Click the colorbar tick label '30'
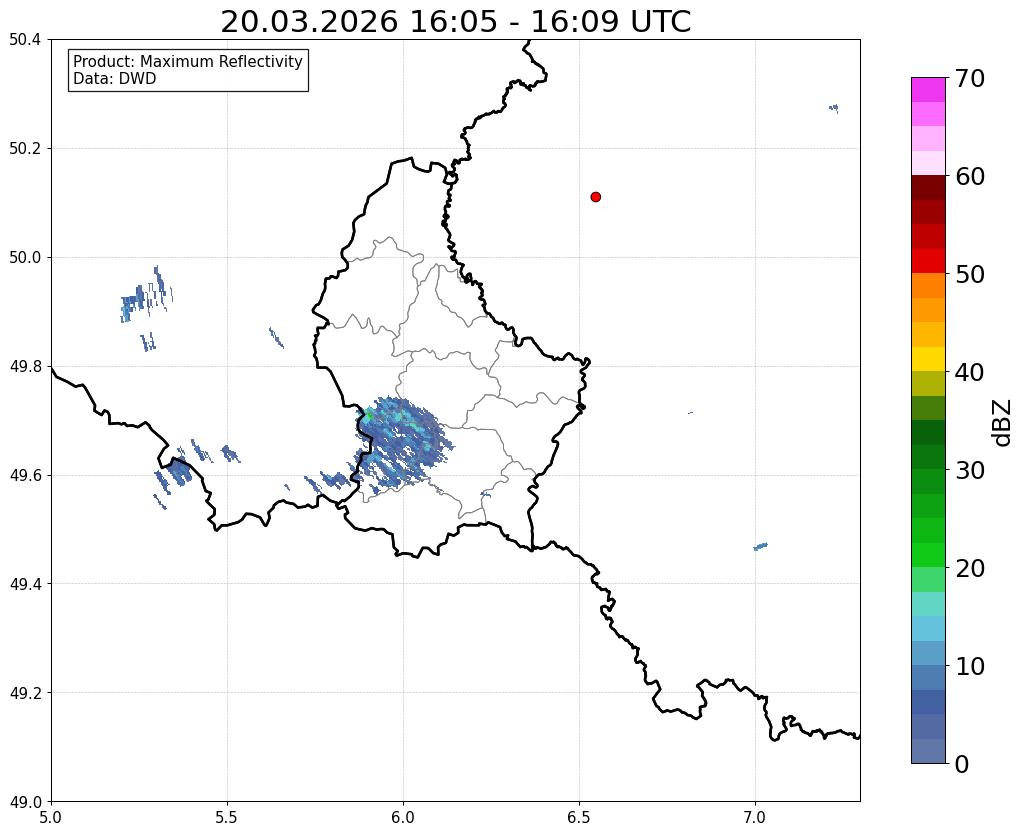Viewport: 1023px width, 834px height. coord(970,470)
